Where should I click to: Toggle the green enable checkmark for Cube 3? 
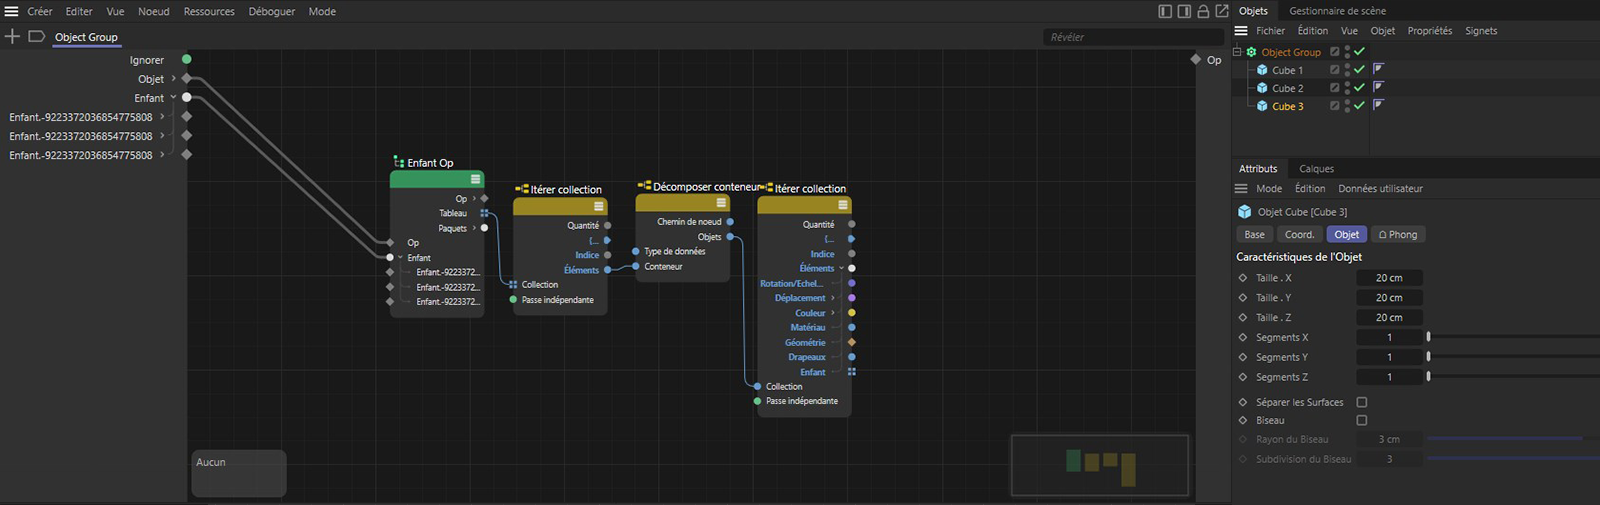point(1359,106)
